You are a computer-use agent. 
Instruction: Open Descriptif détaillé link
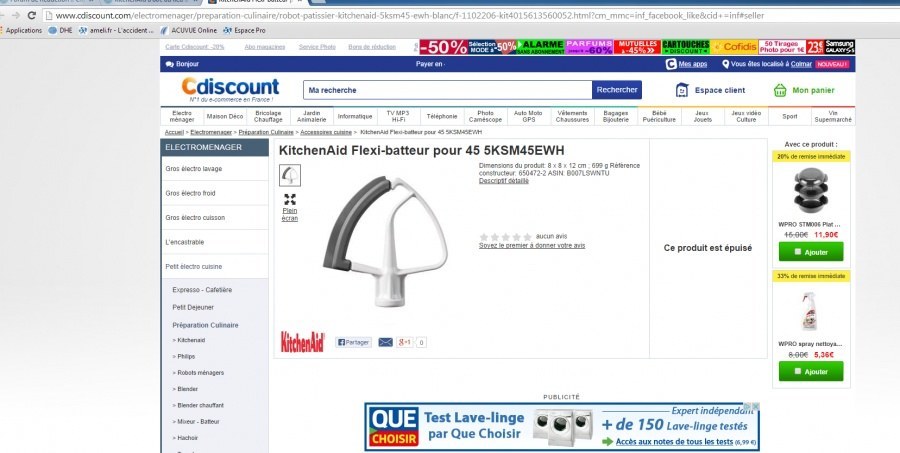[504, 180]
